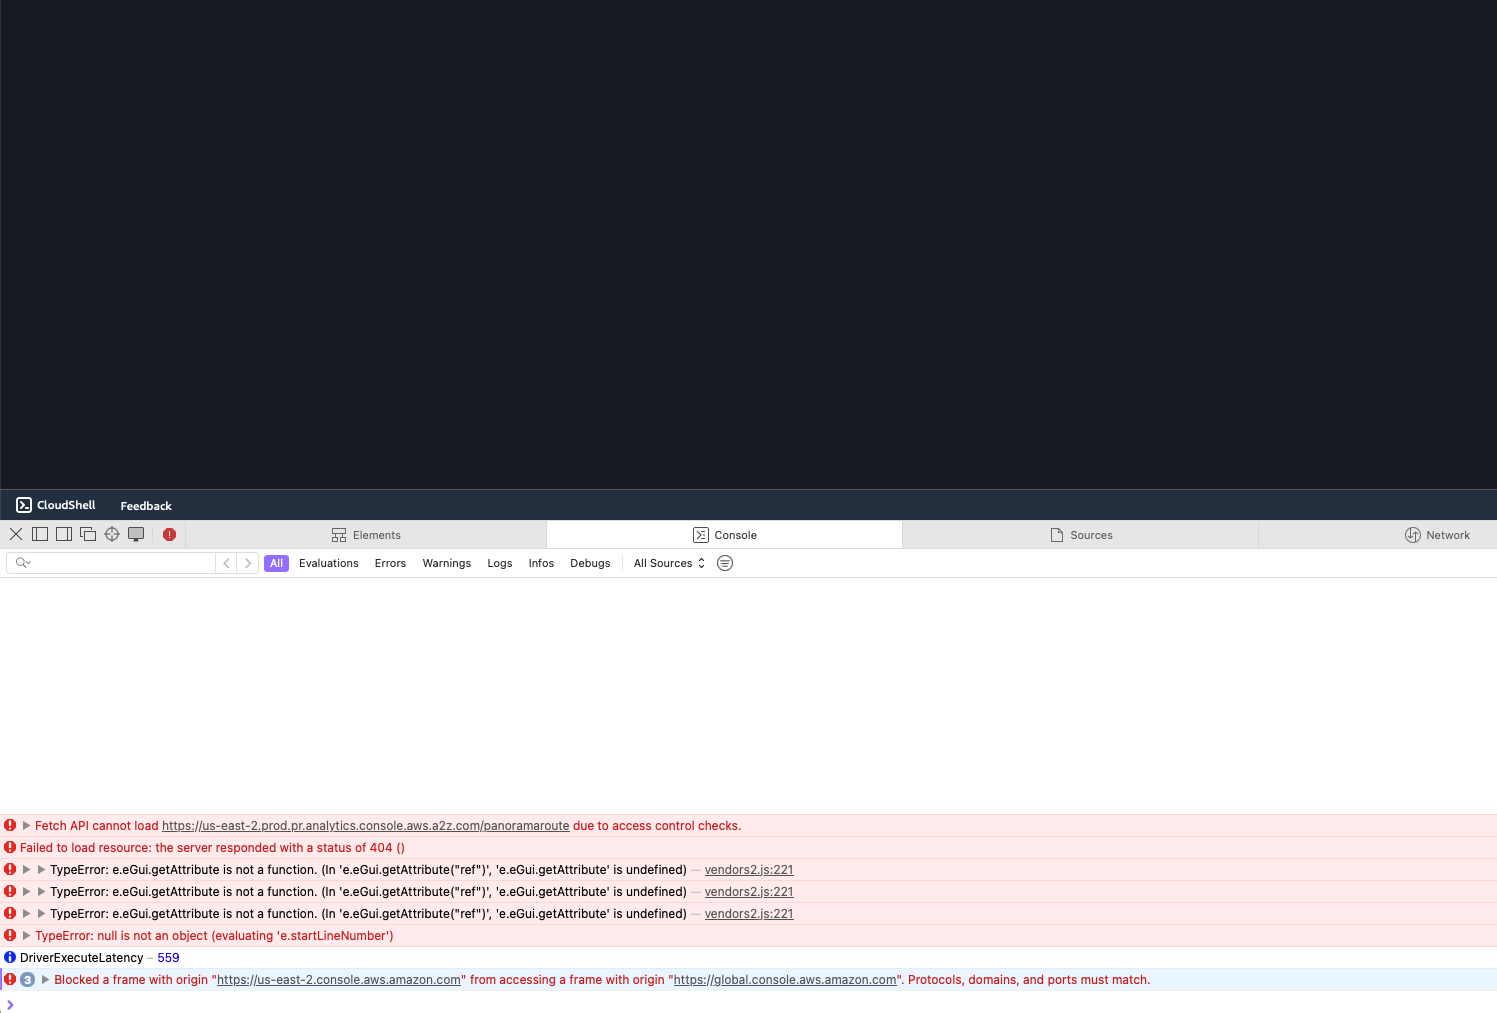Click the CloudShell terminal icon

click(x=24, y=505)
